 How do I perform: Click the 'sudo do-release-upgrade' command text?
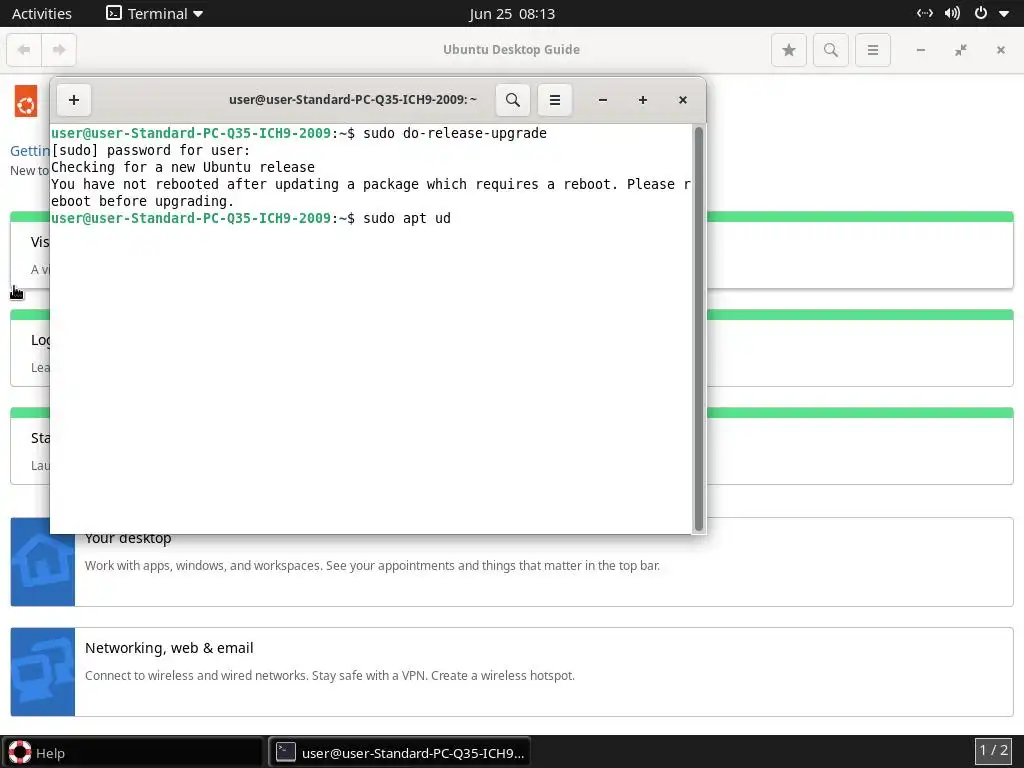455,133
